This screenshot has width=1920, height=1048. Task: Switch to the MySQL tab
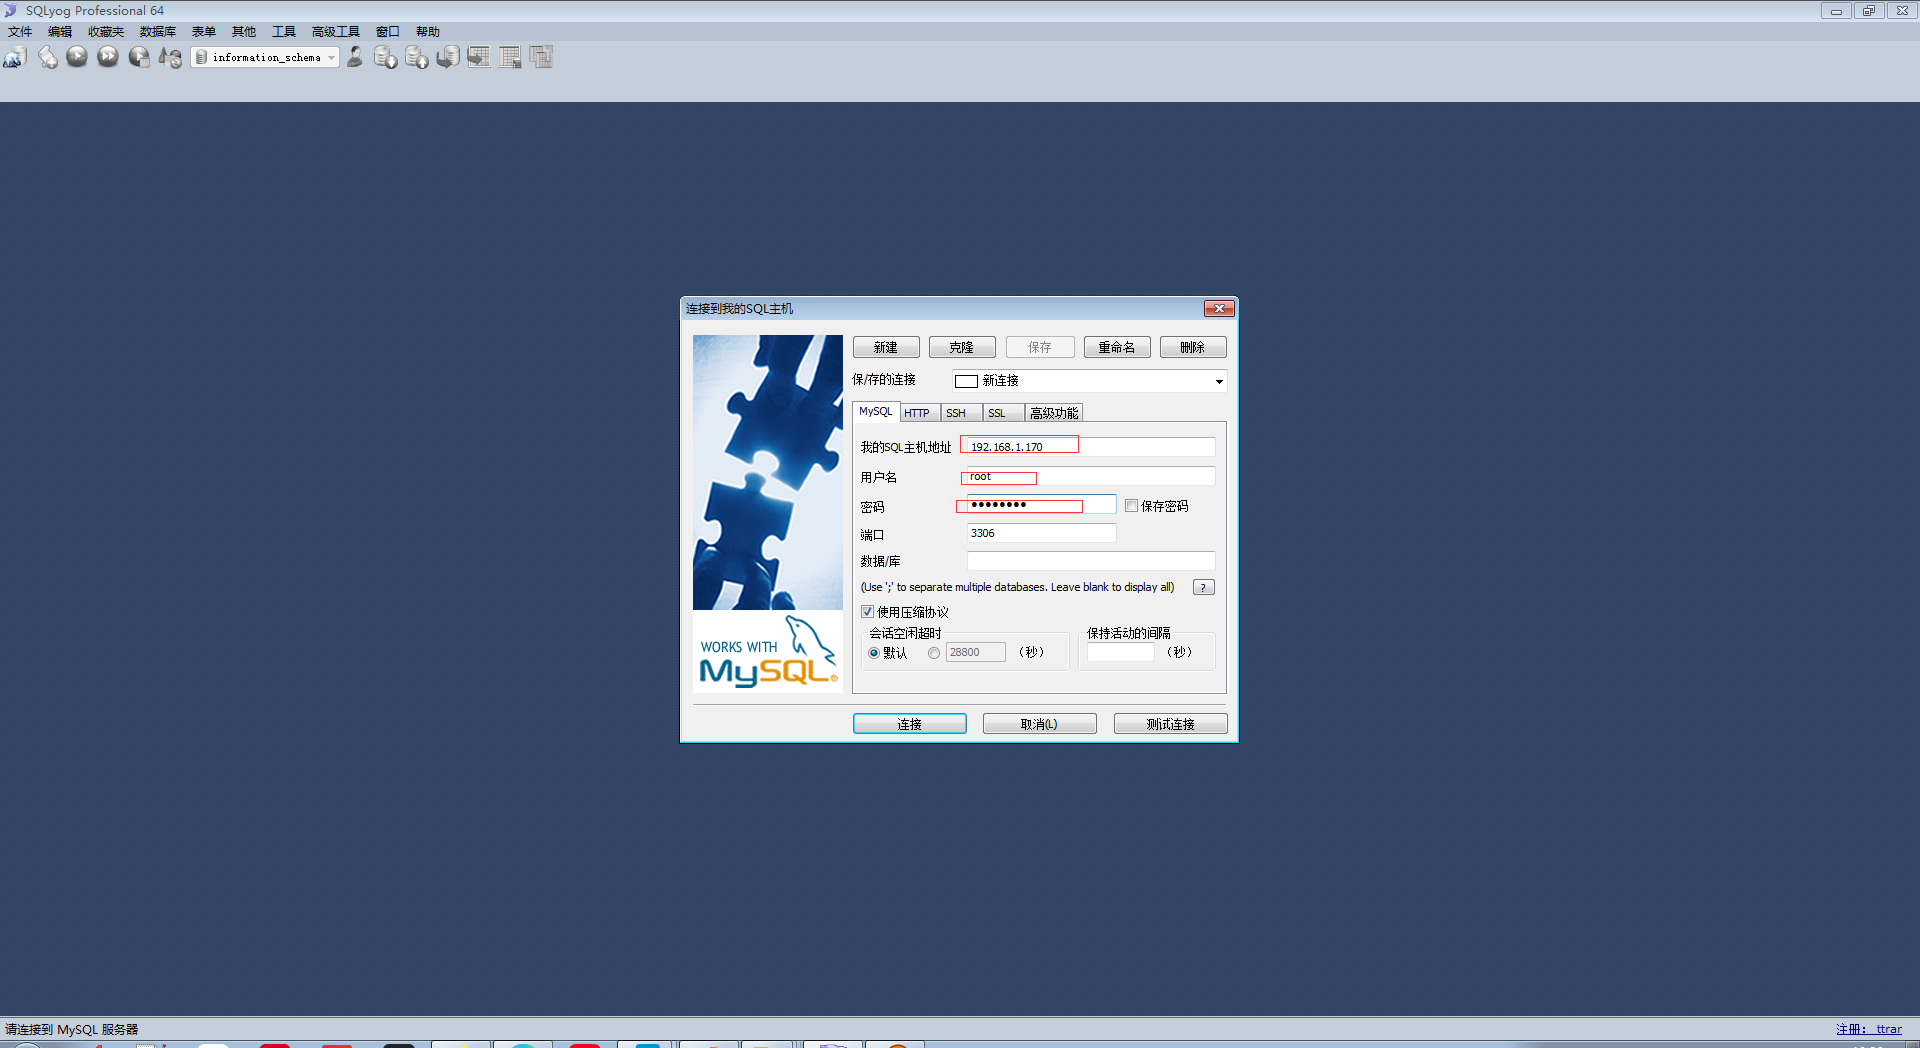pos(876,412)
